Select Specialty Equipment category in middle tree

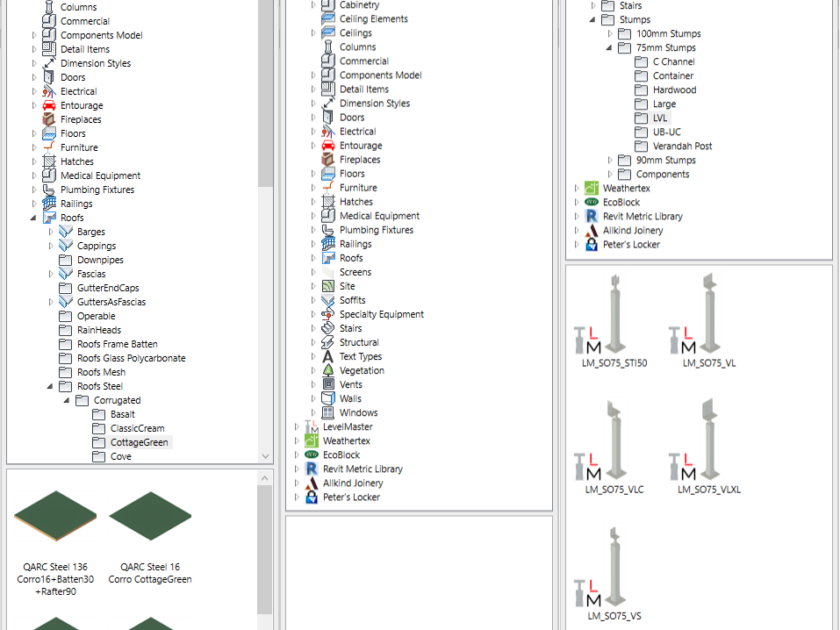pyautogui.click(x=381, y=314)
